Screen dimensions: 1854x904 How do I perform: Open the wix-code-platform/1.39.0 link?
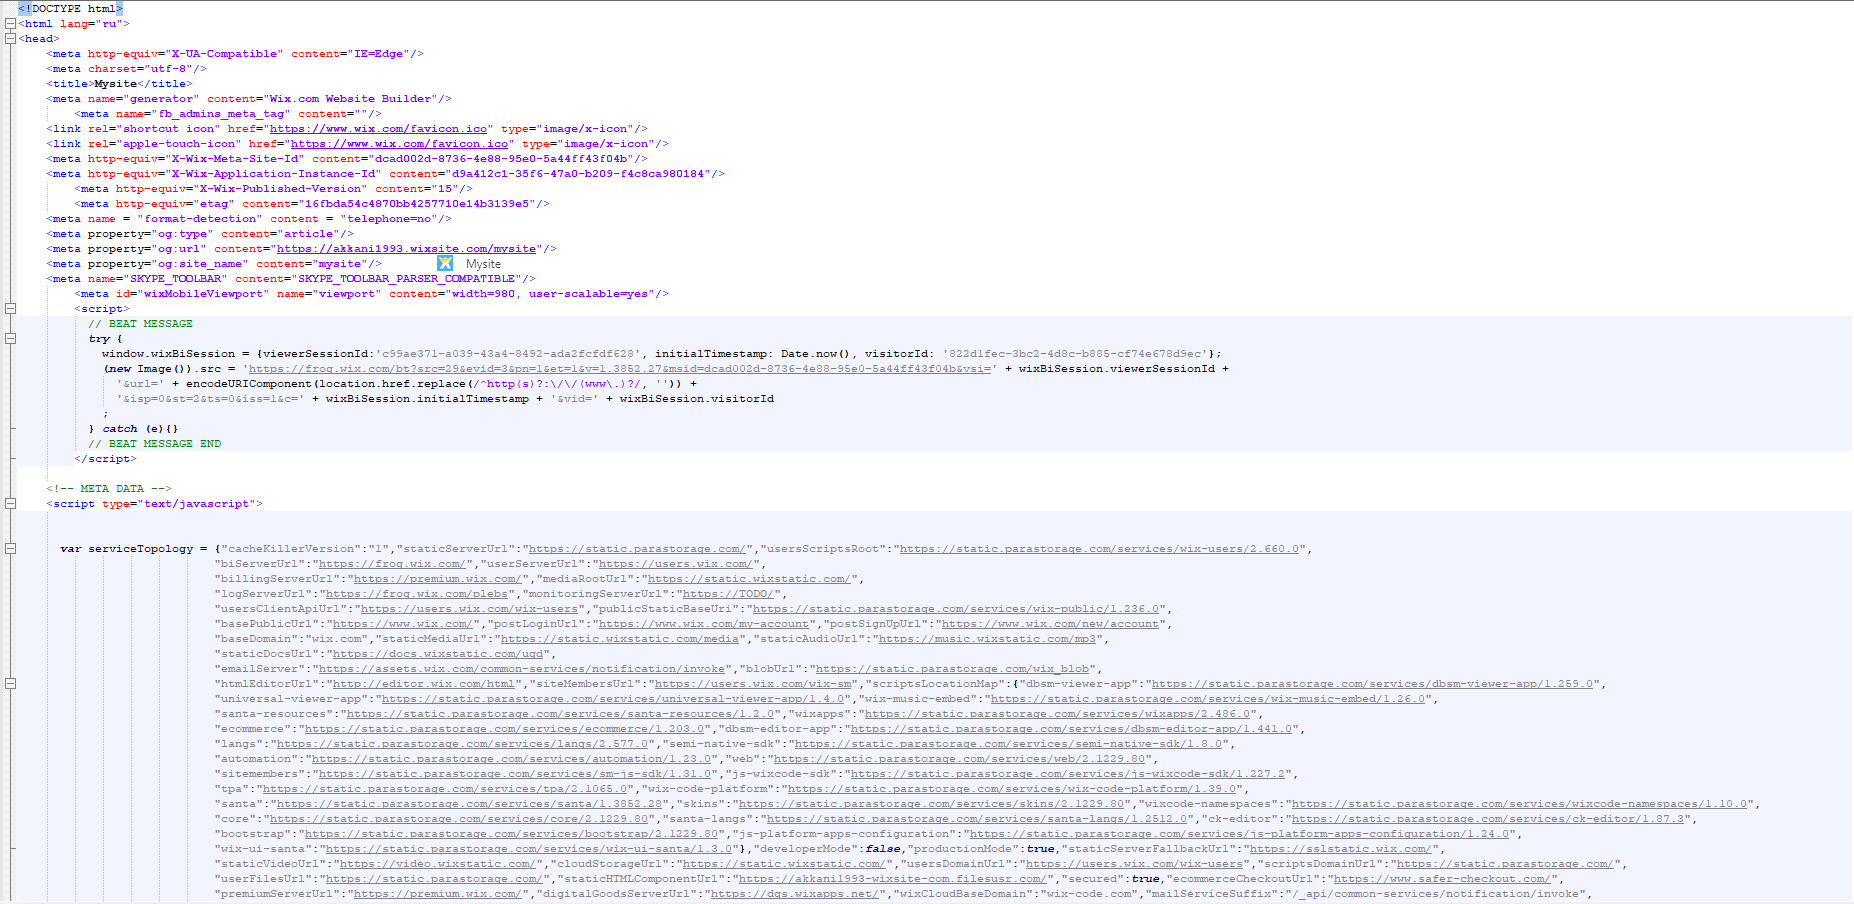tap(1012, 789)
